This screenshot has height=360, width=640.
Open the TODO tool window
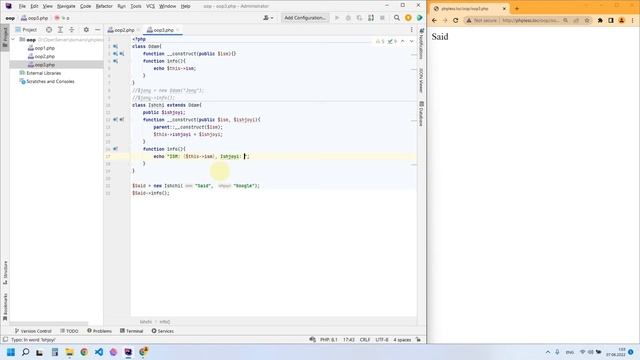point(69,331)
